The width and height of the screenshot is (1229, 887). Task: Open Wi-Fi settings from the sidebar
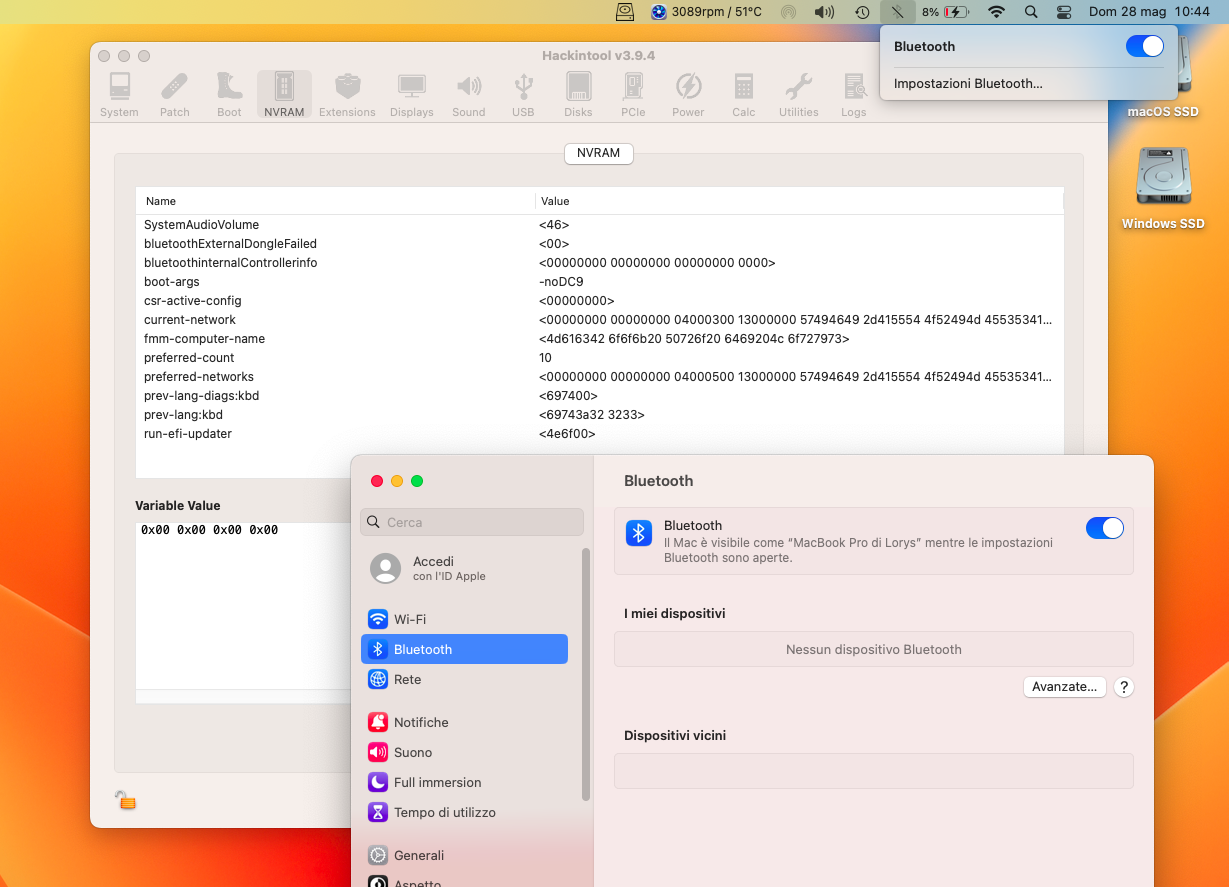(x=464, y=619)
